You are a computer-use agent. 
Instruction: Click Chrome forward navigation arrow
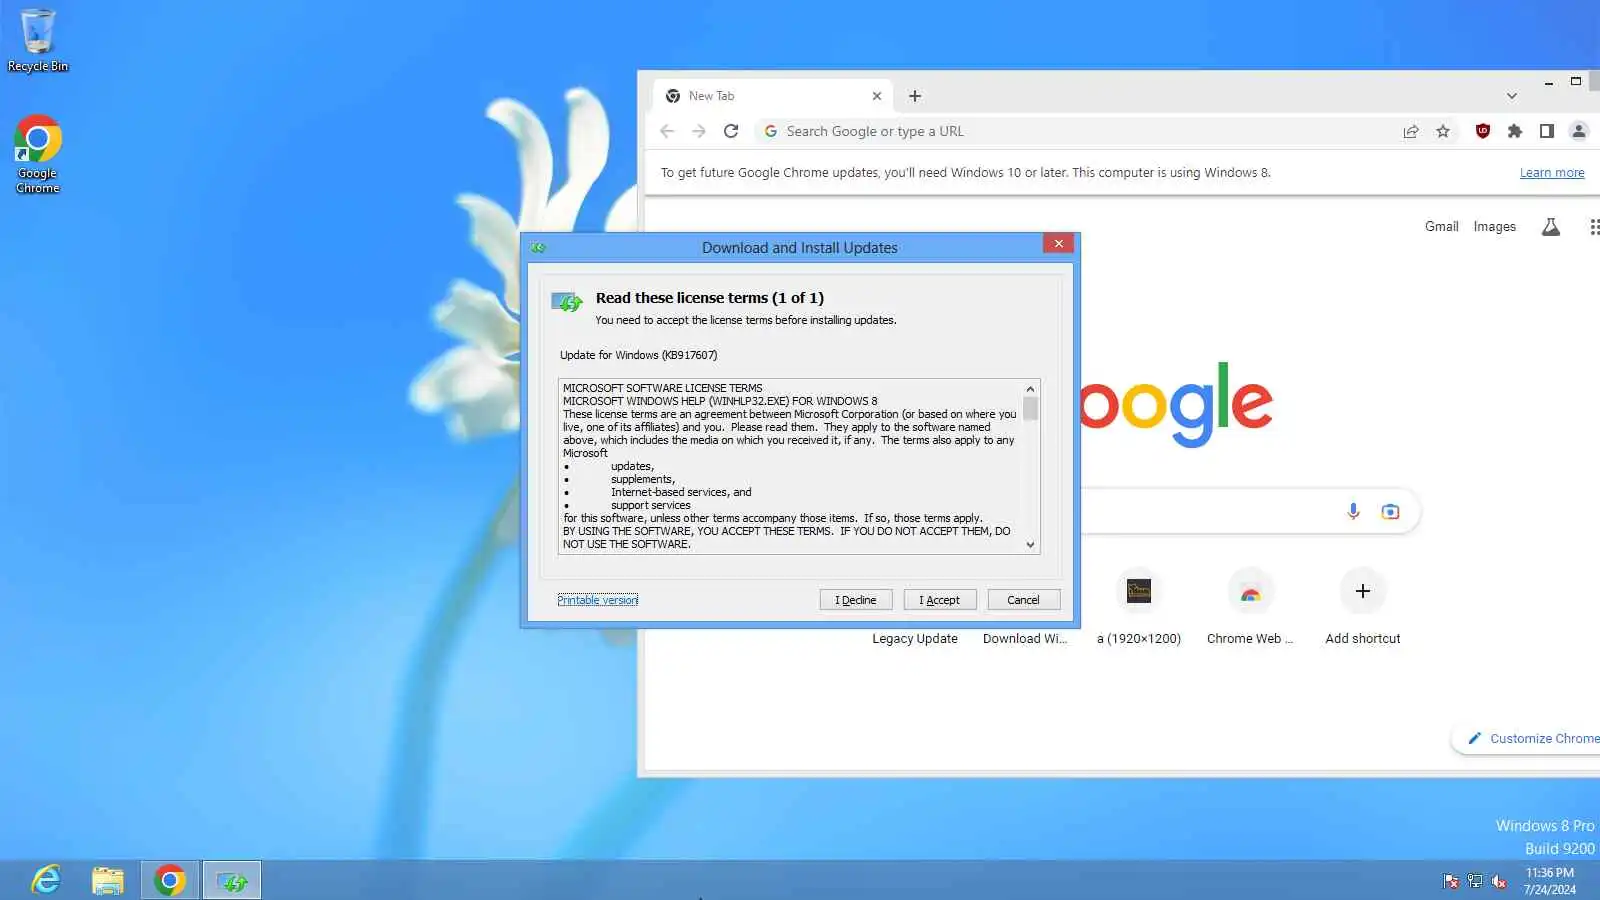pos(699,131)
